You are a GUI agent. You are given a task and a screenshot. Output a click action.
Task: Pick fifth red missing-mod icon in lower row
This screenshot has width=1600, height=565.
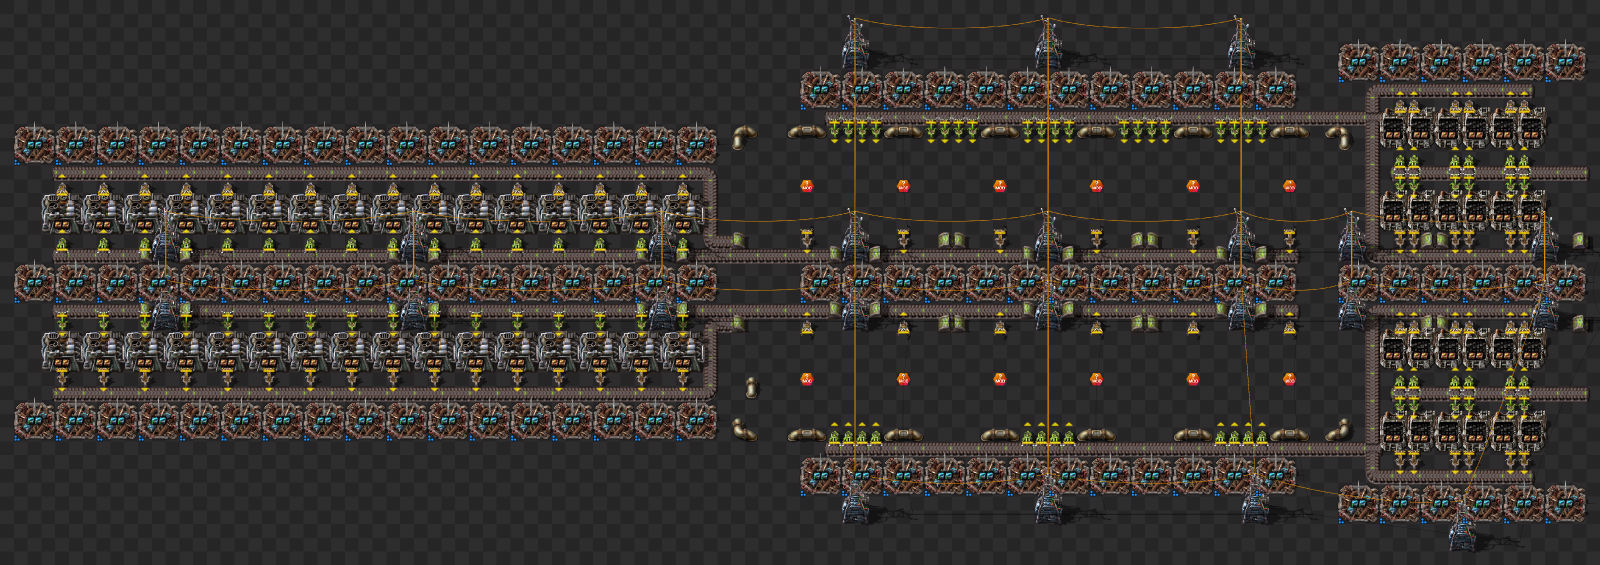[1193, 379]
